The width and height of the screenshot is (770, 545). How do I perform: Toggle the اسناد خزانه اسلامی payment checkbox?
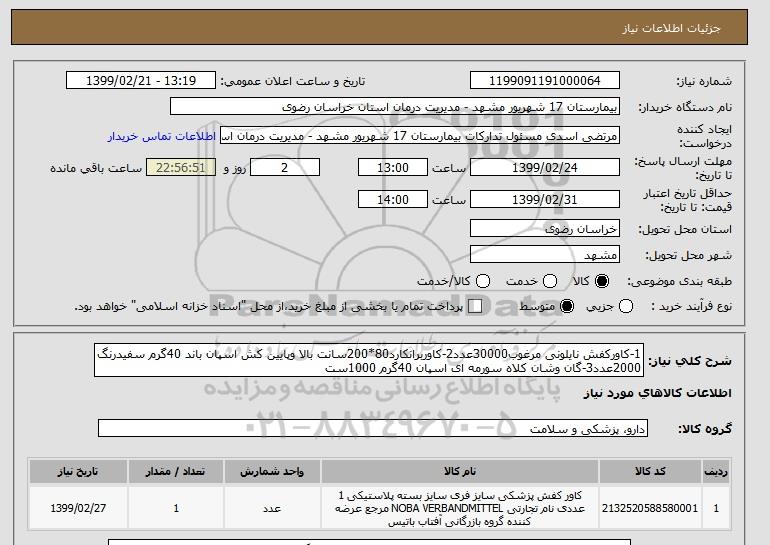click(475, 306)
